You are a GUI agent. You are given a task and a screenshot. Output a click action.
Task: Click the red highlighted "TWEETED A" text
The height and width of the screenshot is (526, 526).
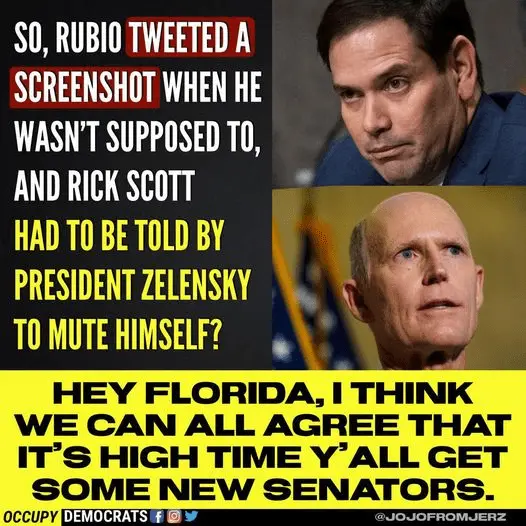click(190, 37)
